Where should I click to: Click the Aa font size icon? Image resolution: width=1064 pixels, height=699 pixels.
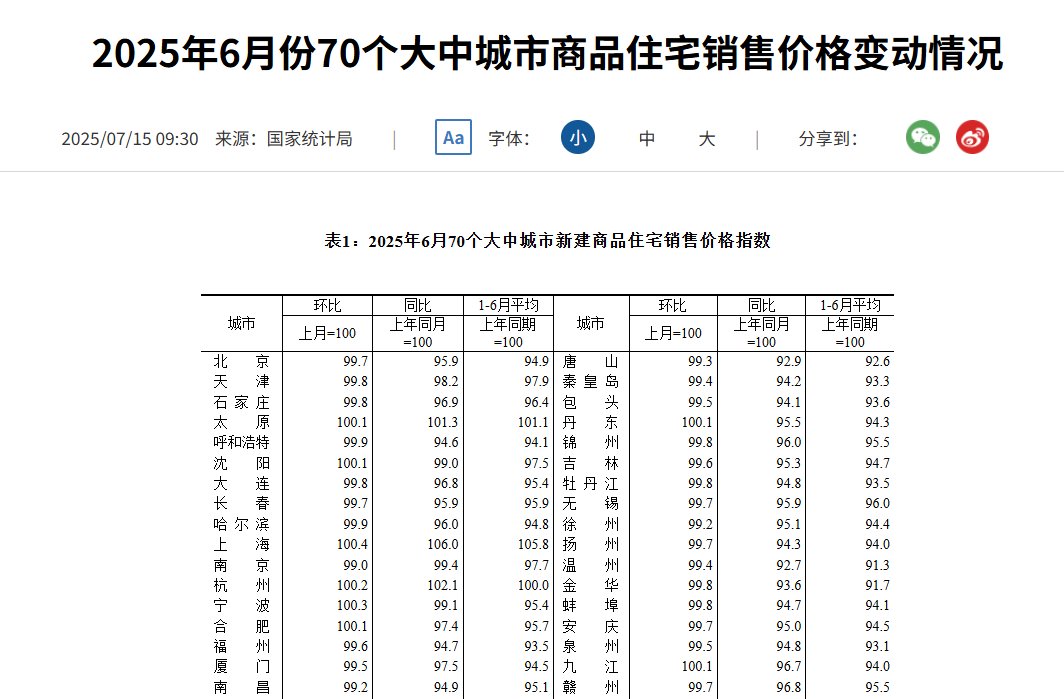tap(453, 137)
